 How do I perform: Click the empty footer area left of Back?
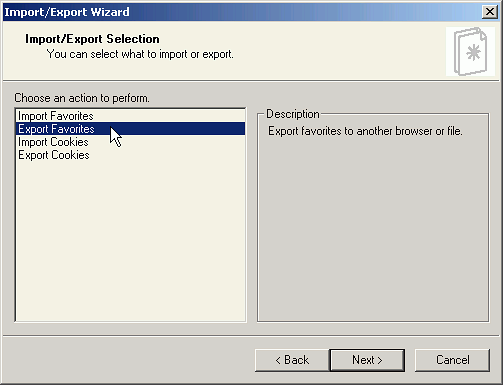pos(128,360)
